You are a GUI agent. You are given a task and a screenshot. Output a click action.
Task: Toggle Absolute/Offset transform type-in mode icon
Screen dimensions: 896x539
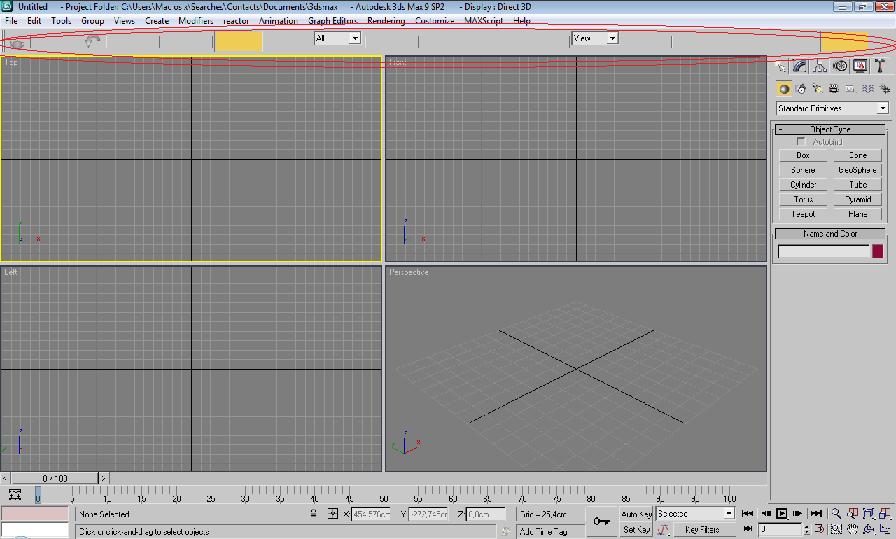click(333, 514)
